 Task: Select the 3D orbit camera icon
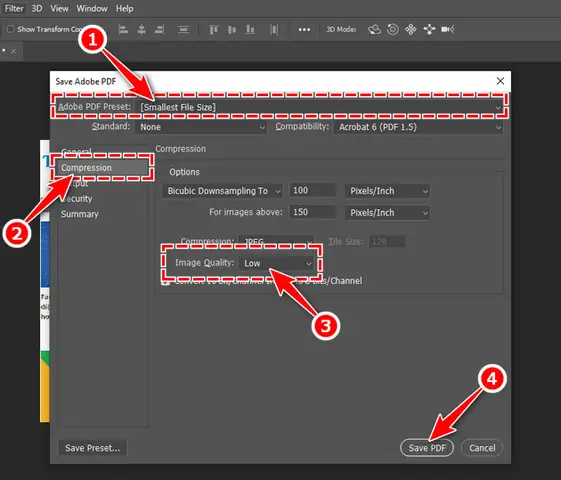pos(374,29)
